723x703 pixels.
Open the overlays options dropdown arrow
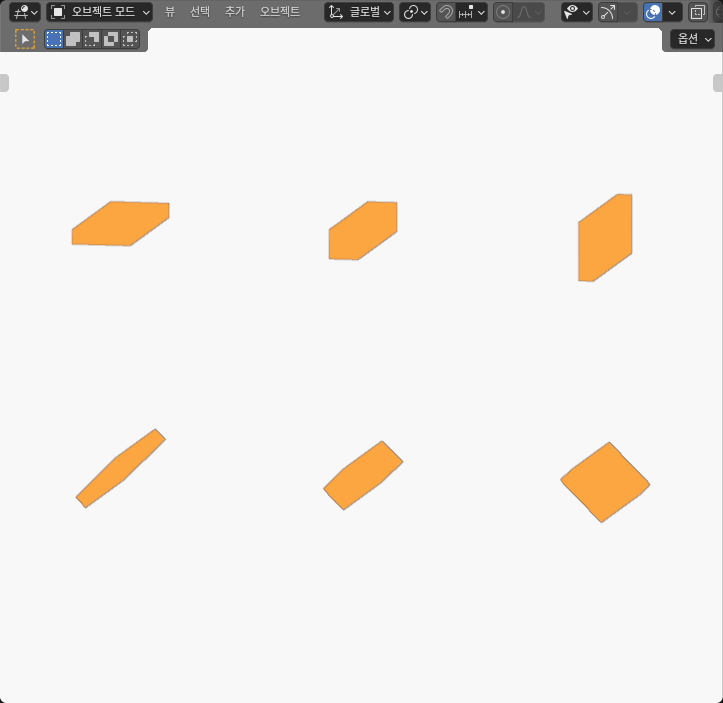pyautogui.click(x=672, y=12)
